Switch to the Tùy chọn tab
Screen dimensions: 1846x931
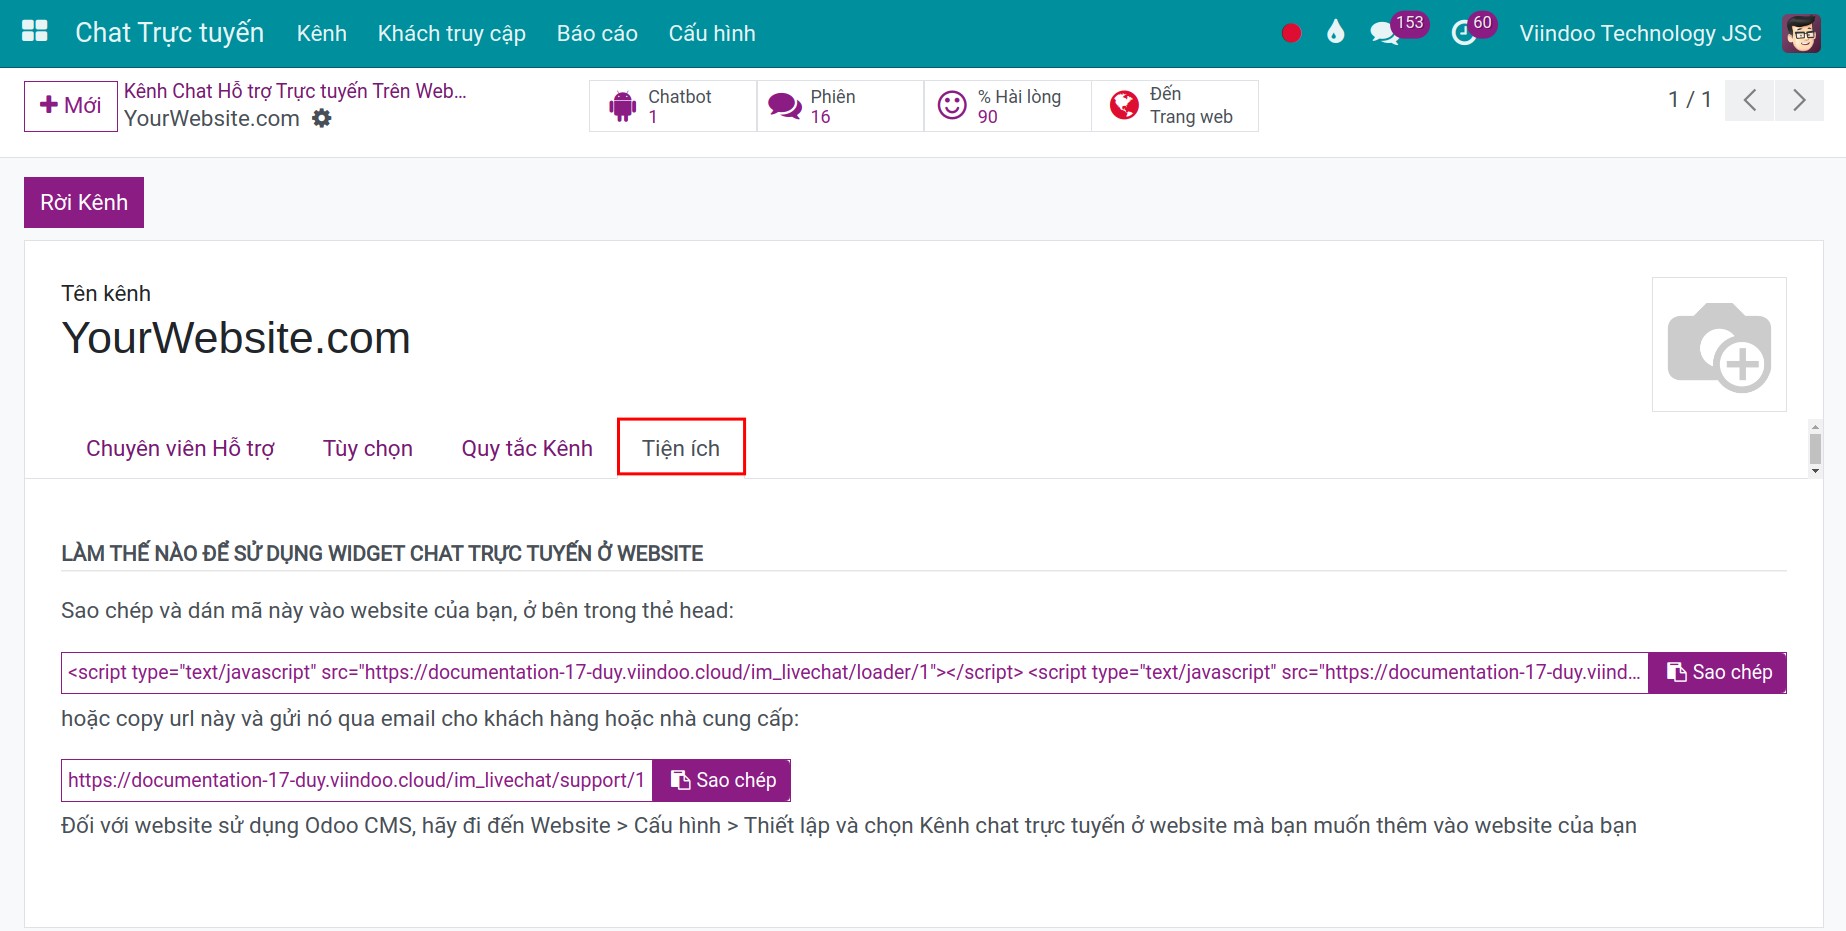tap(367, 448)
